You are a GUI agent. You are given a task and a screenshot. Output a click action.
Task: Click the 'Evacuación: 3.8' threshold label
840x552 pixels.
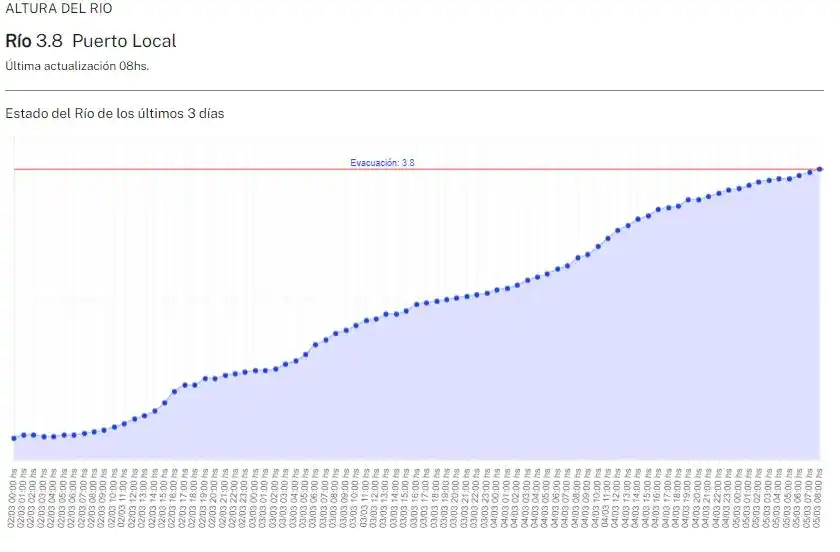pyautogui.click(x=382, y=162)
